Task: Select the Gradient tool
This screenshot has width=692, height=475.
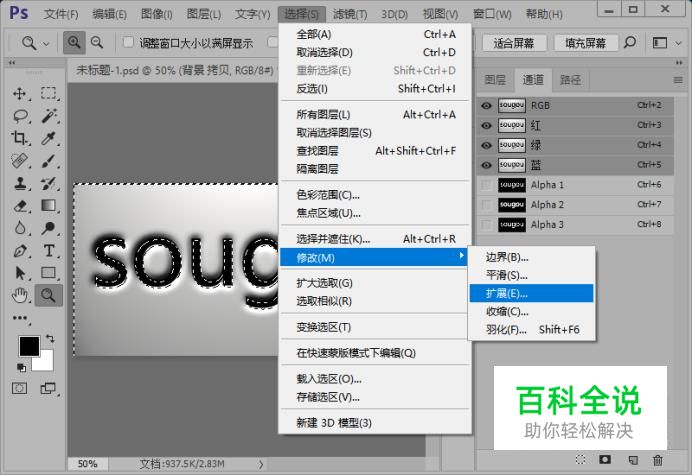Action: coord(49,206)
